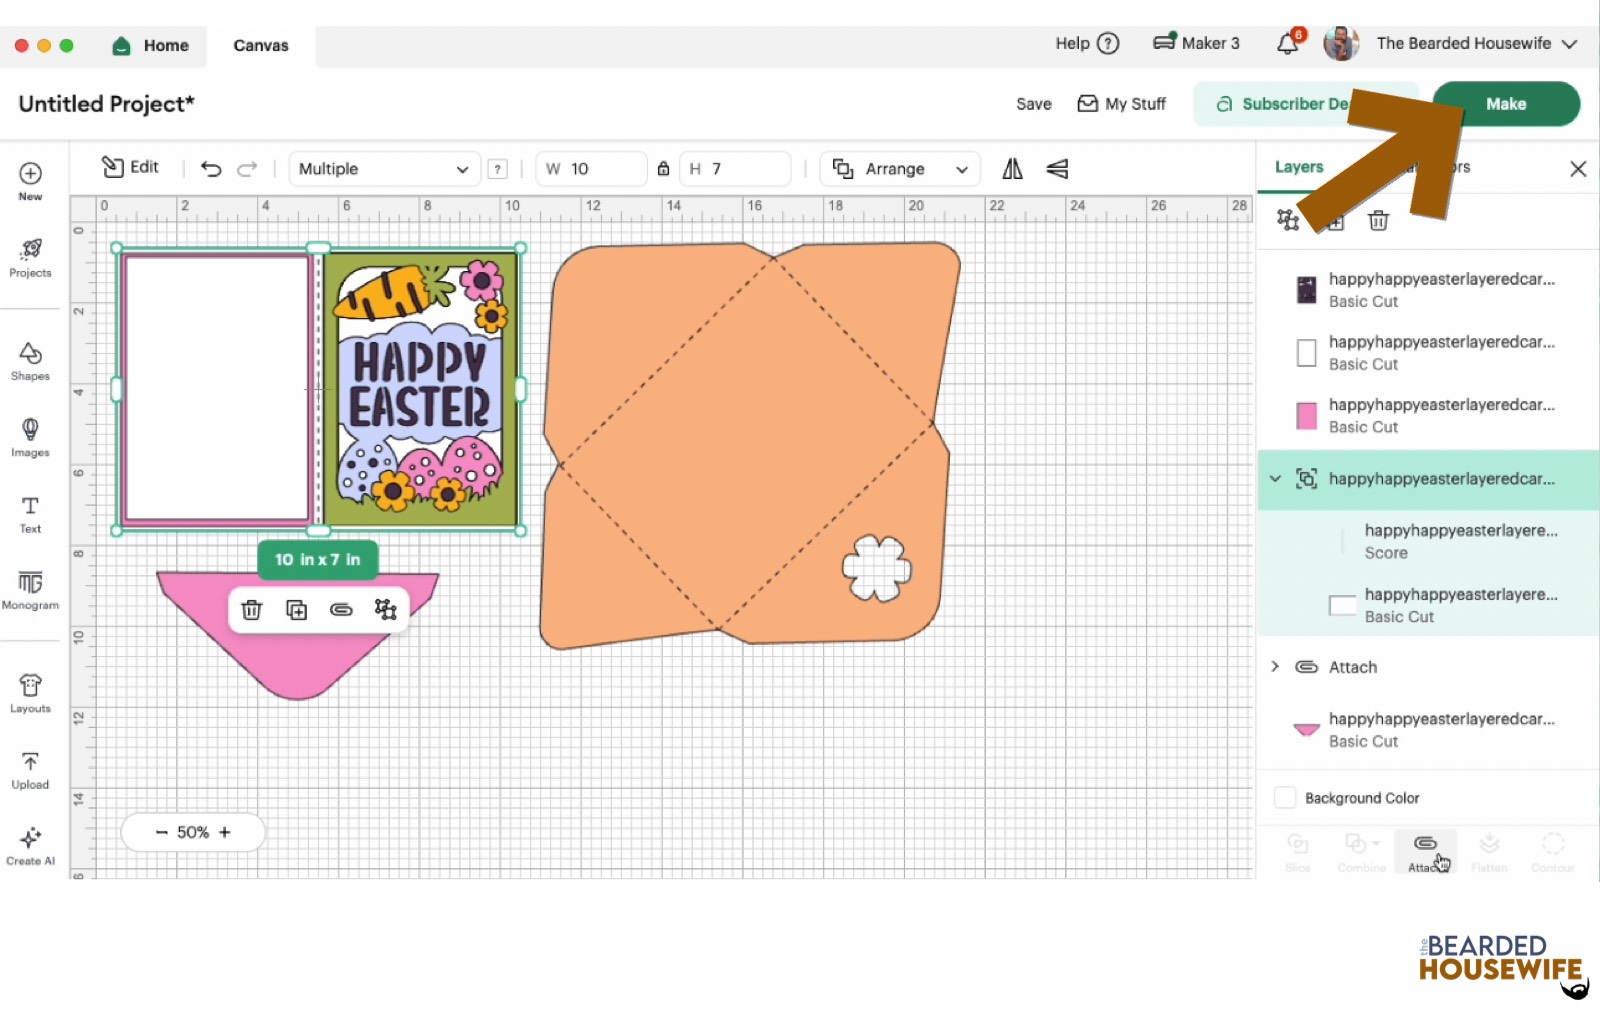Click the Background Color swatch
This screenshot has height=1017, width=1600.
tap(1285, 798)
